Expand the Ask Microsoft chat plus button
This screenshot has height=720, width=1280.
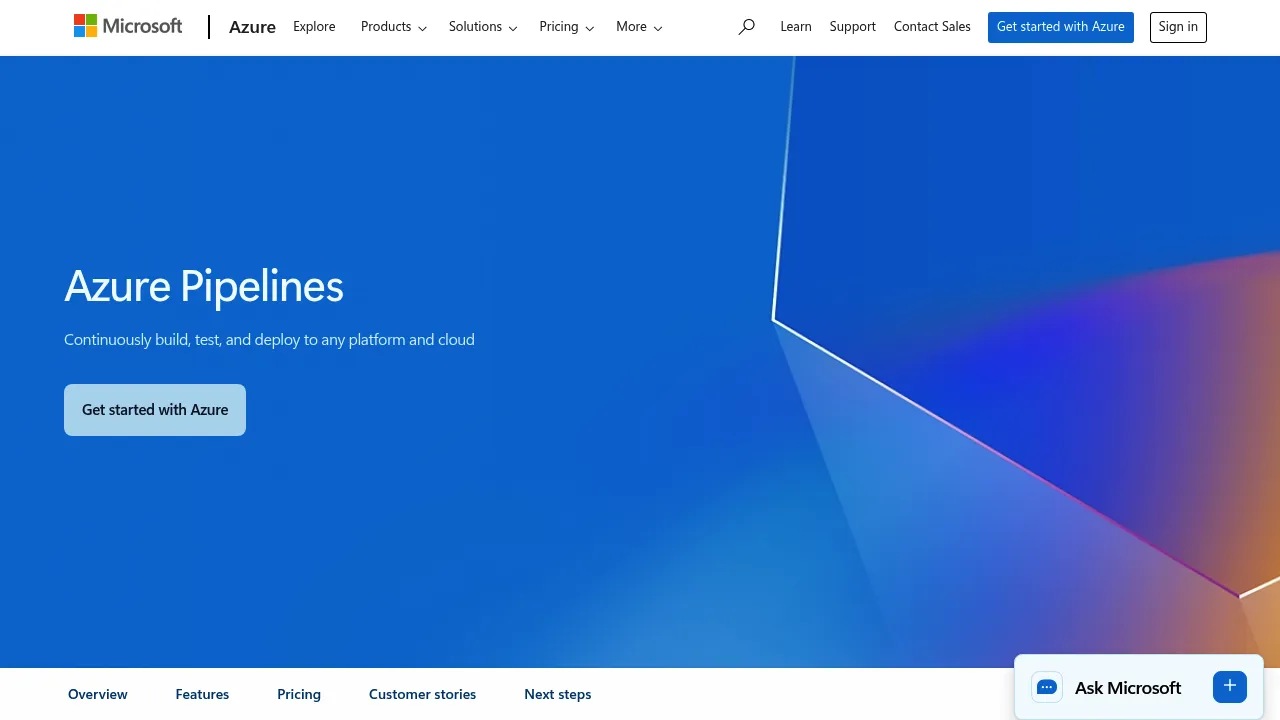(x=1230, y=687)
